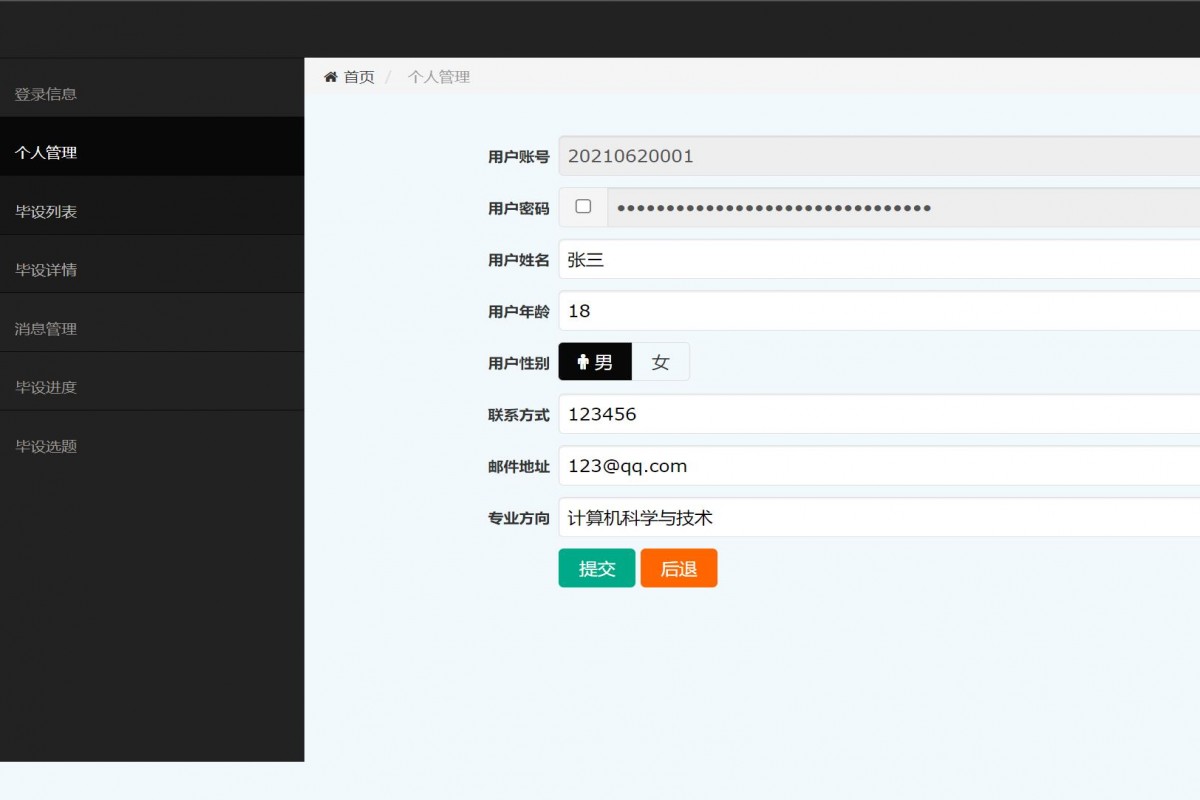
Task: Open 毕设进度 sidebar item
Action: coord(46,388)
